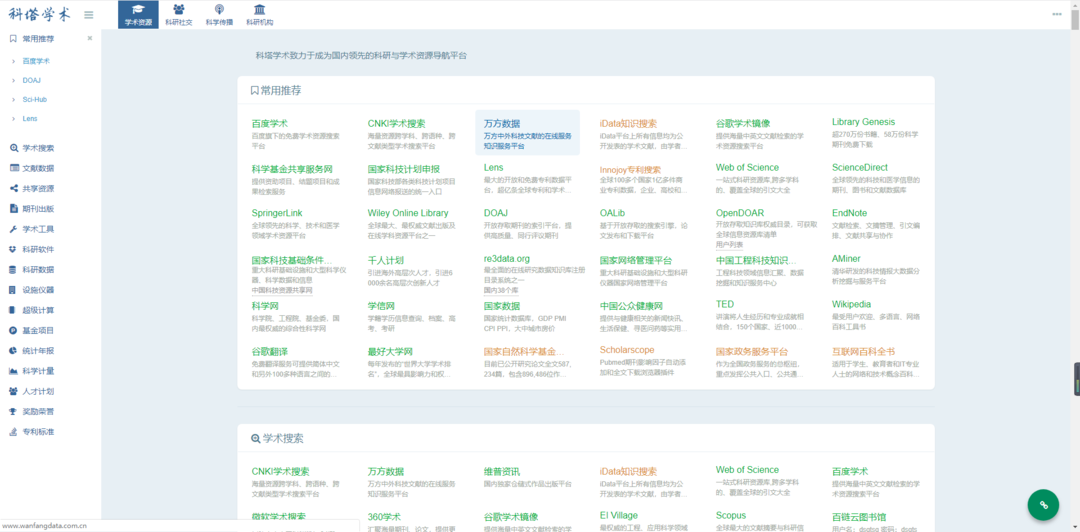The image size is (1080, 532).
Task: Click the 学术搜索 magnifier icon in sidebar
Action: click(x=14, y=148)
